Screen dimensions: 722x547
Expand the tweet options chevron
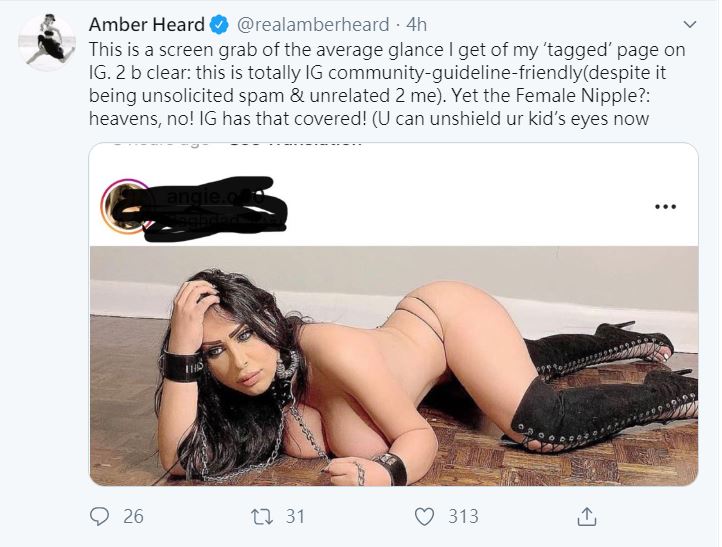[688, 24]
